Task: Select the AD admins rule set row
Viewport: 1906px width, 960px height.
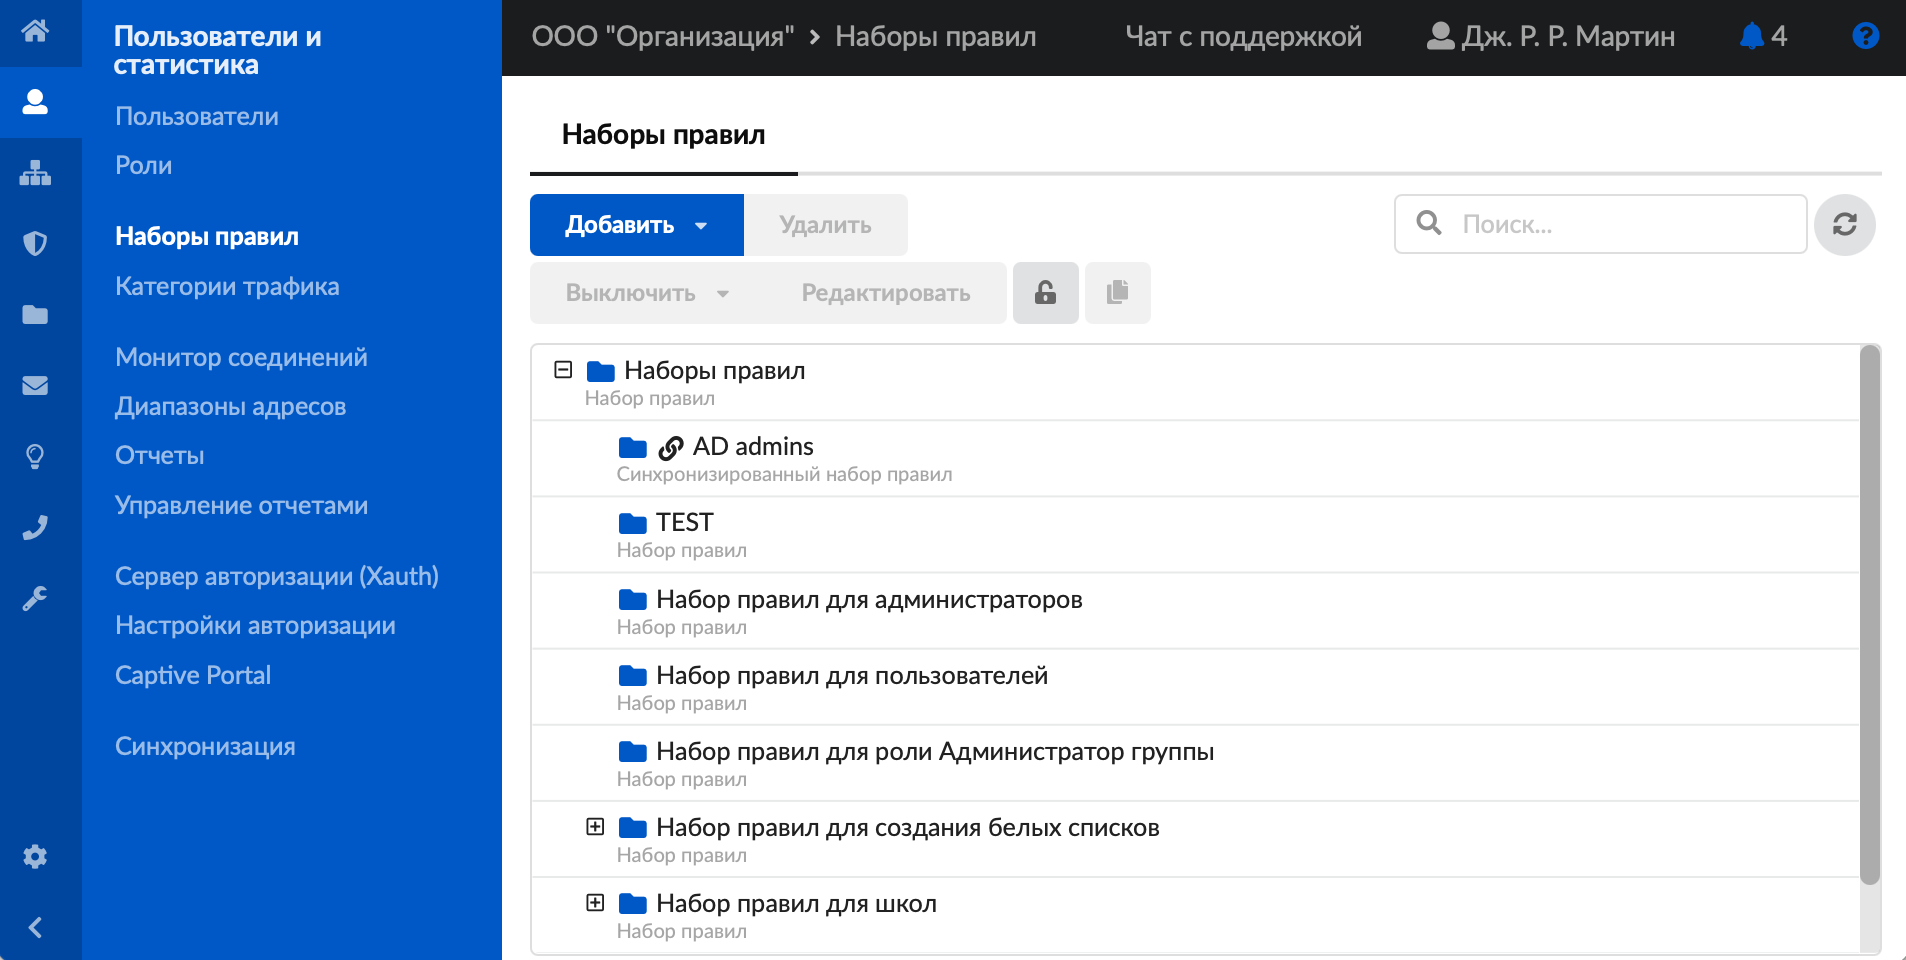Action: [1195, 459]
